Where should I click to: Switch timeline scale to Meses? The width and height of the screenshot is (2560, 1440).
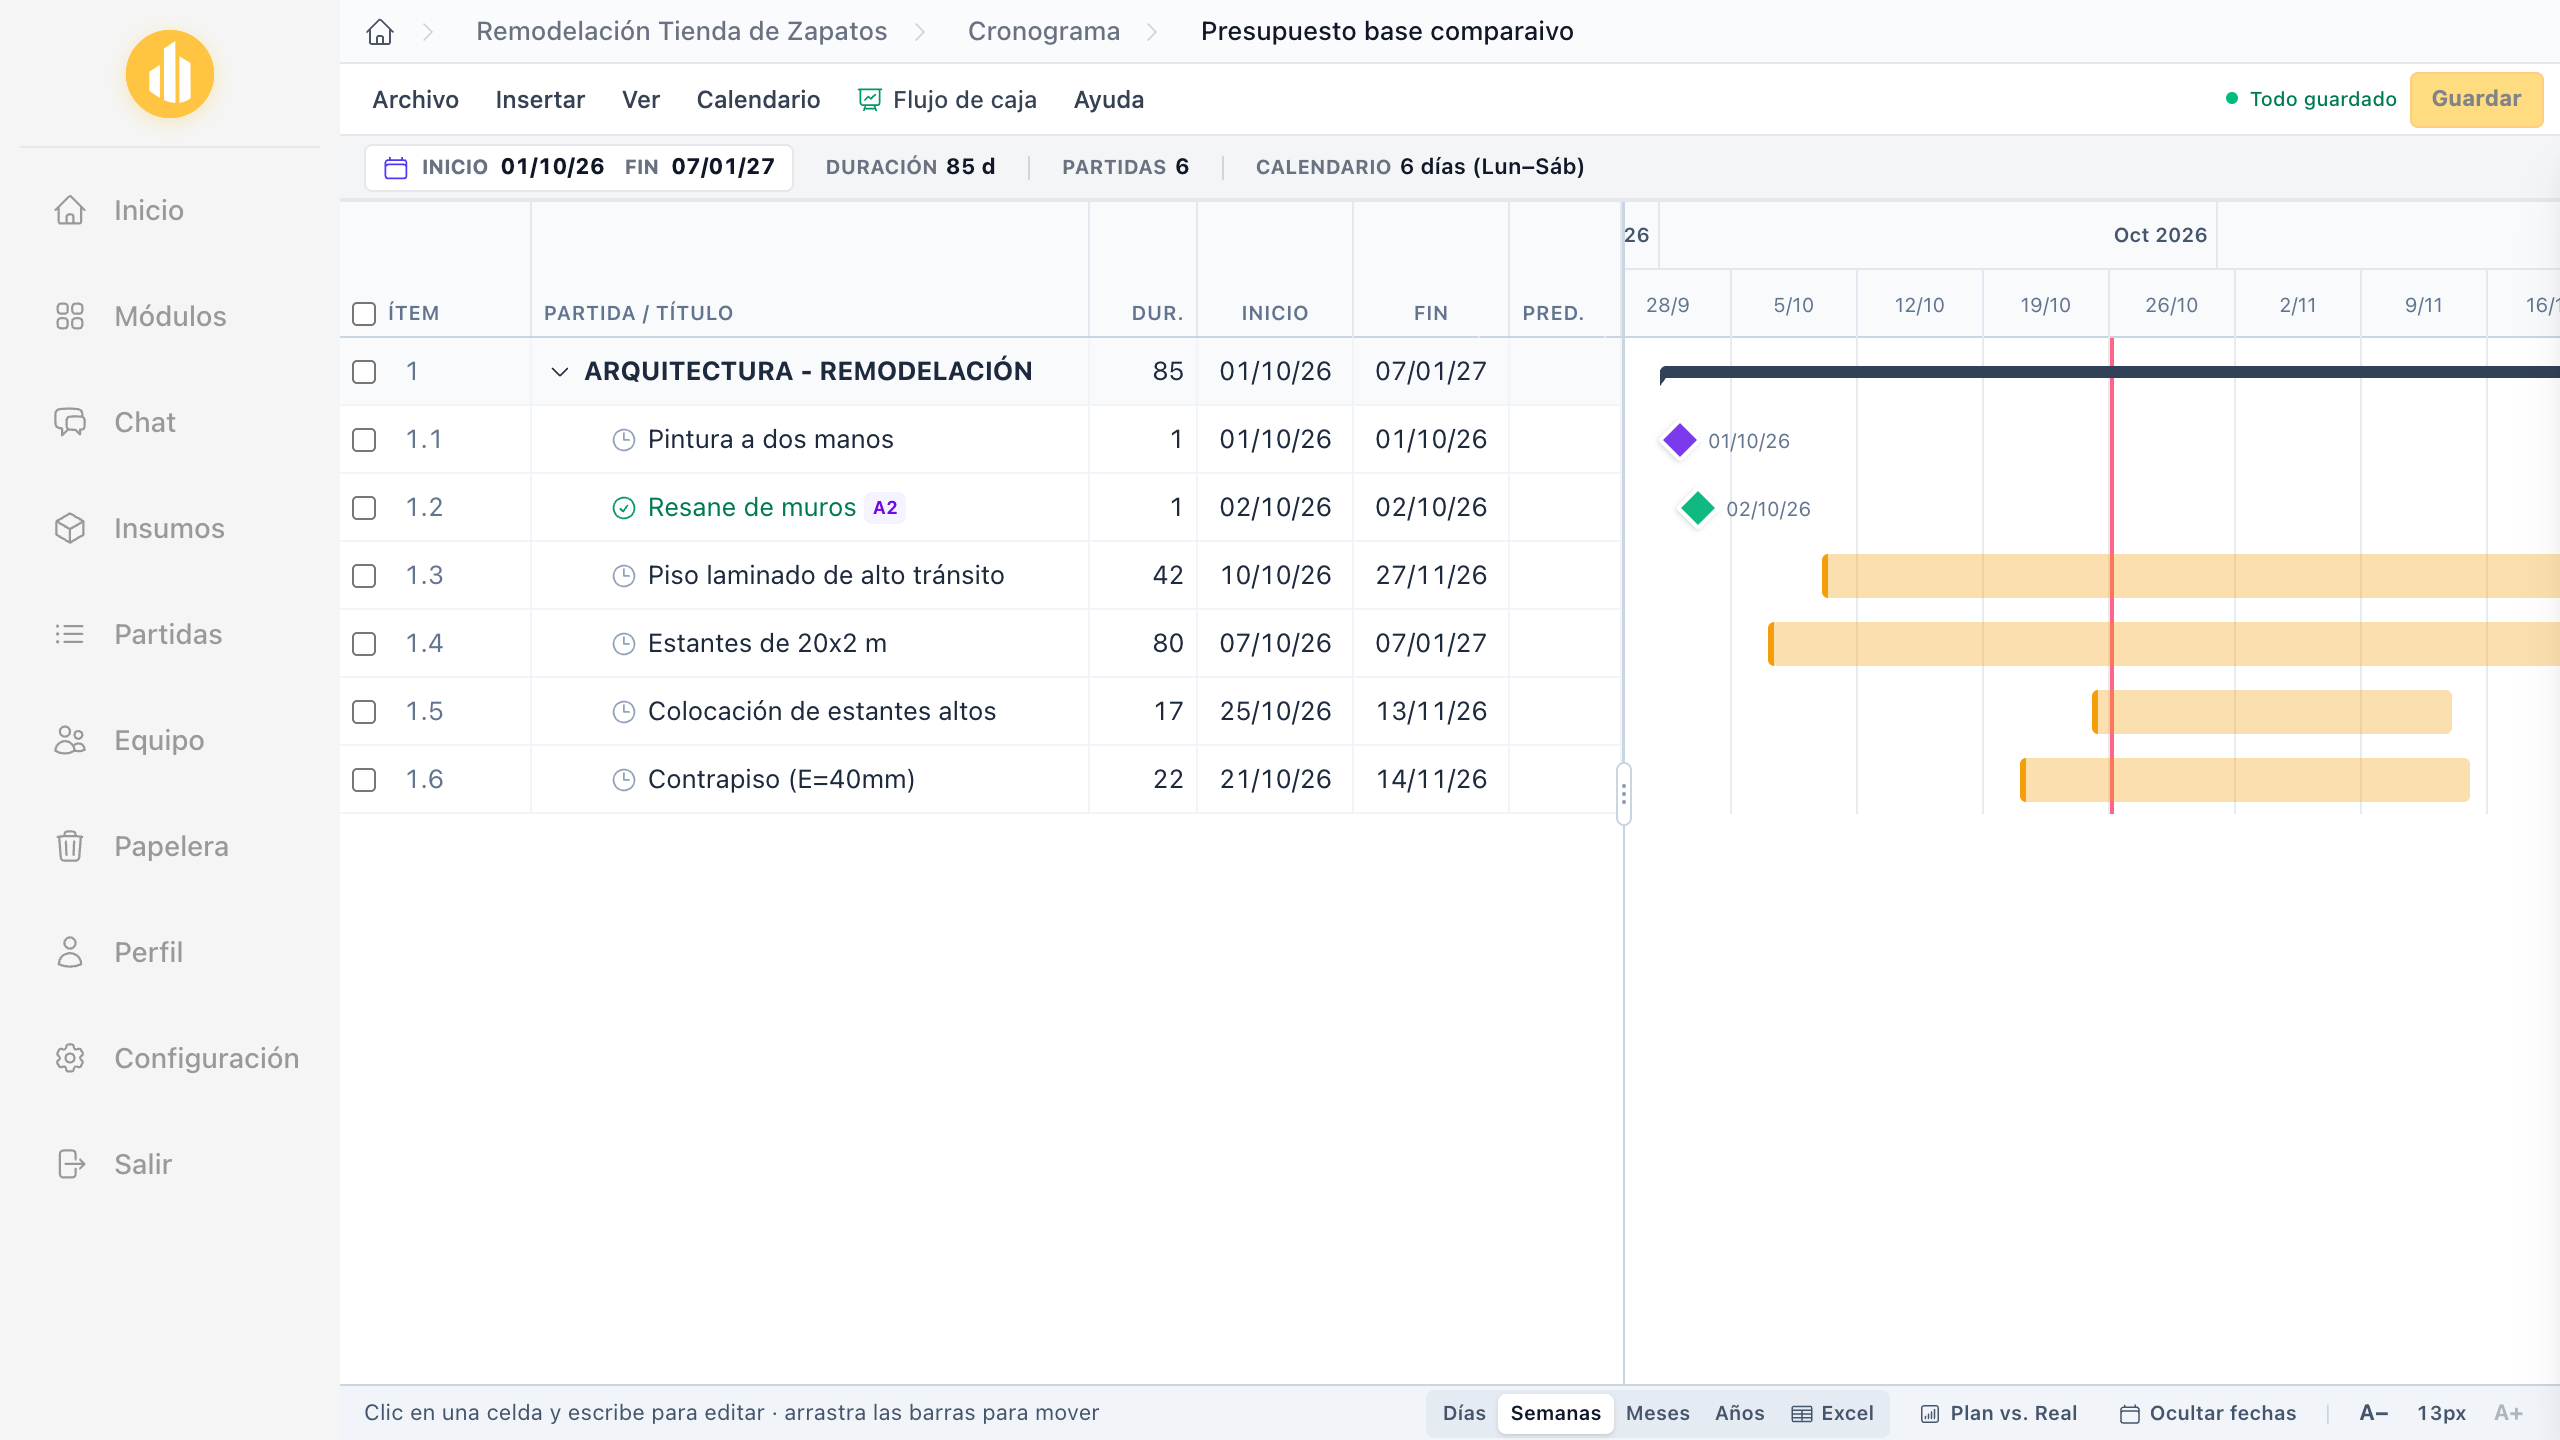(x=1657, y=1413)
